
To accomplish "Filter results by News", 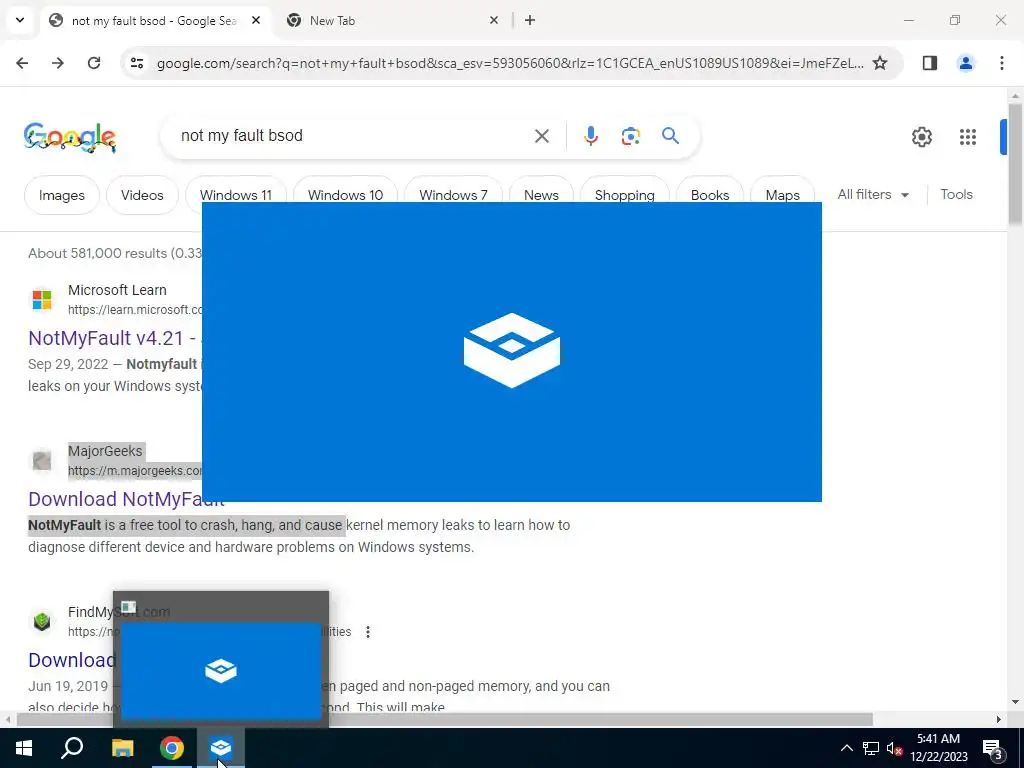I will point(541,189).
